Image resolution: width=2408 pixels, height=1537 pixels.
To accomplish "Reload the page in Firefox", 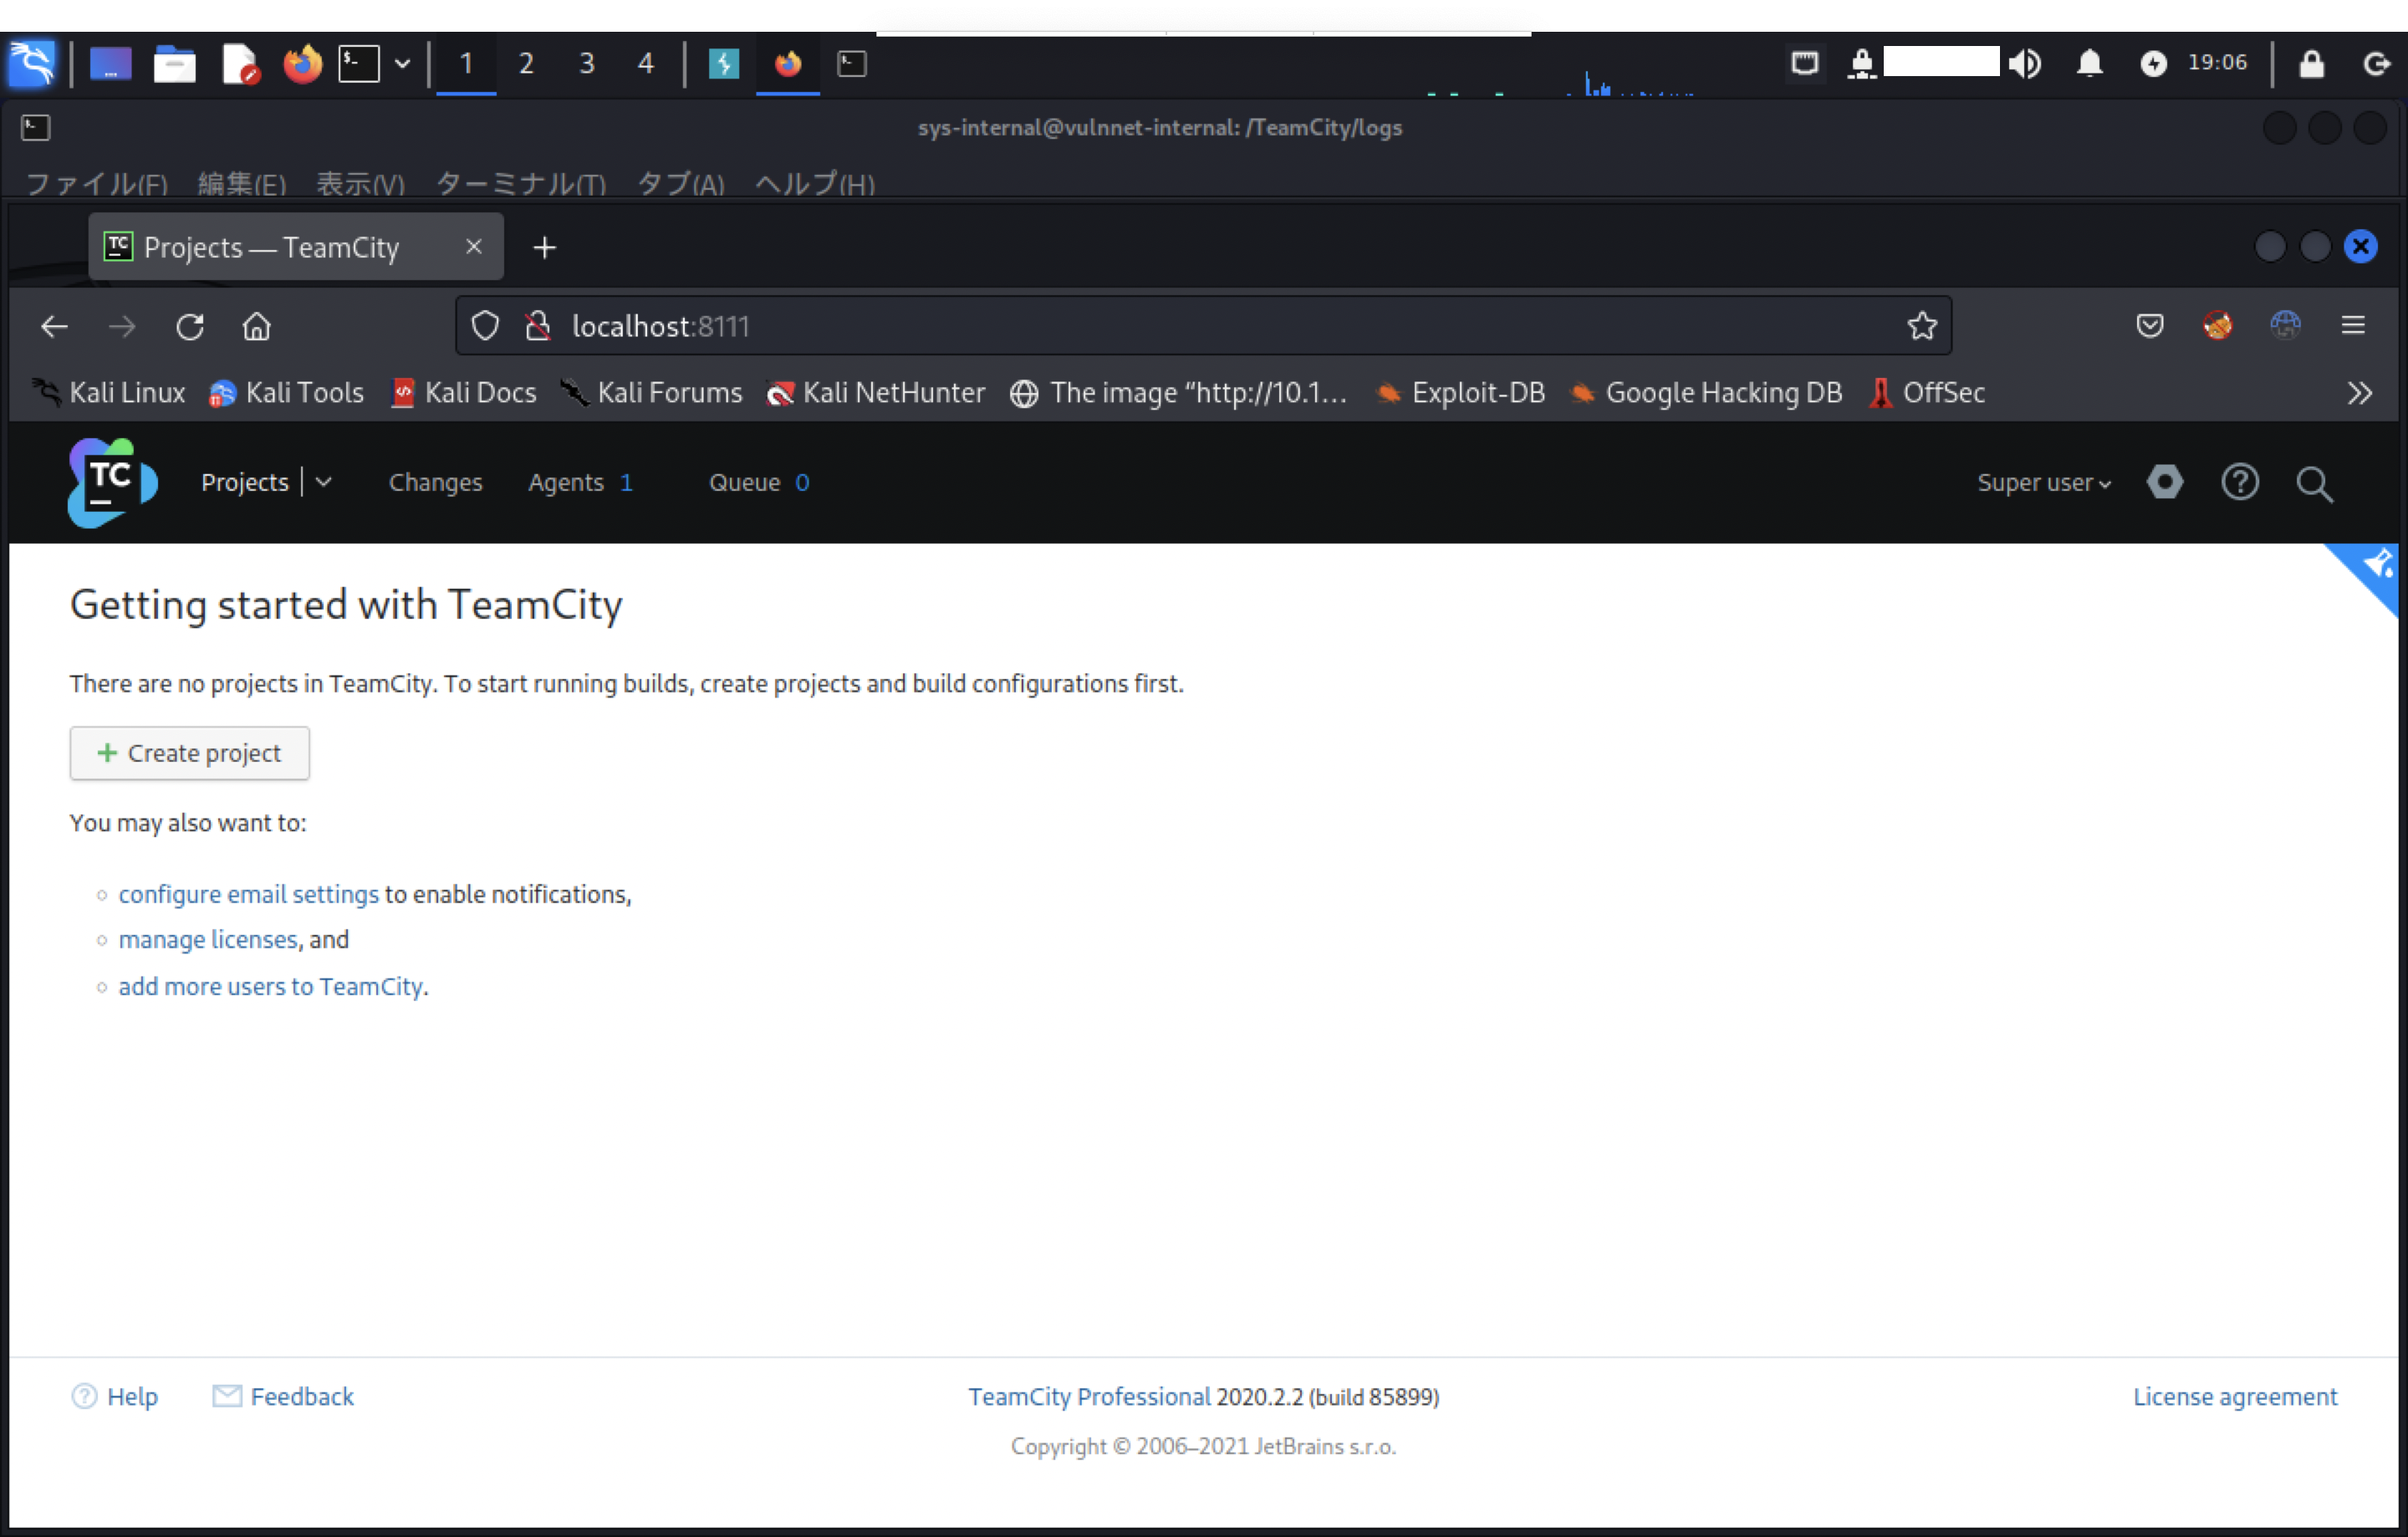I will click(x=190, y=326).
